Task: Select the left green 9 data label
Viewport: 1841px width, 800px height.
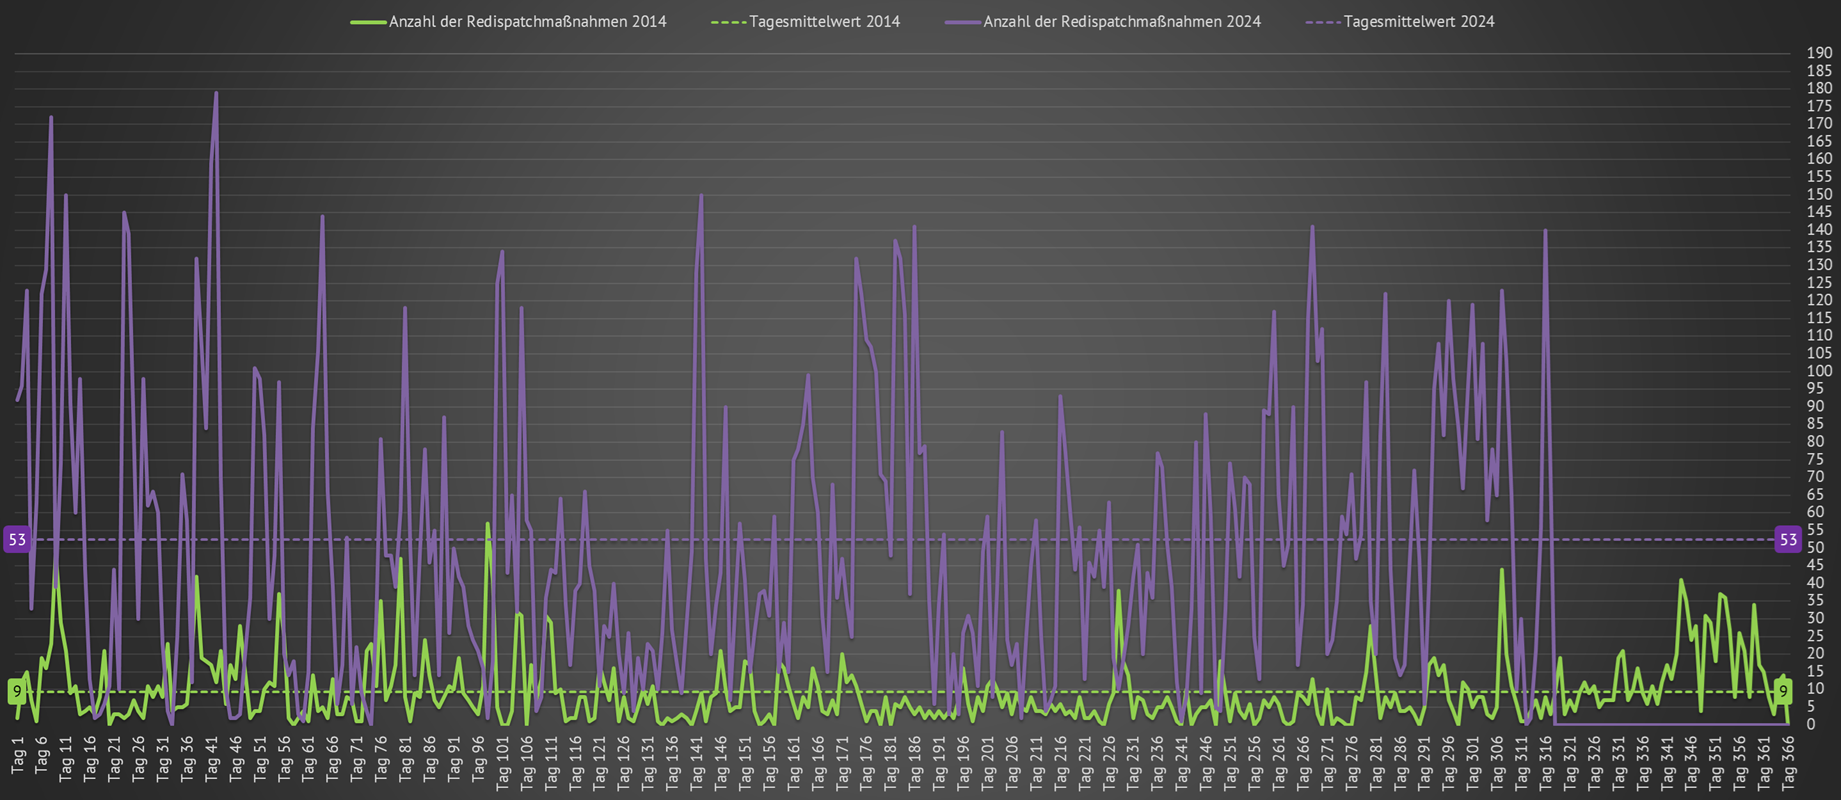Action: (x=17, y=691)
